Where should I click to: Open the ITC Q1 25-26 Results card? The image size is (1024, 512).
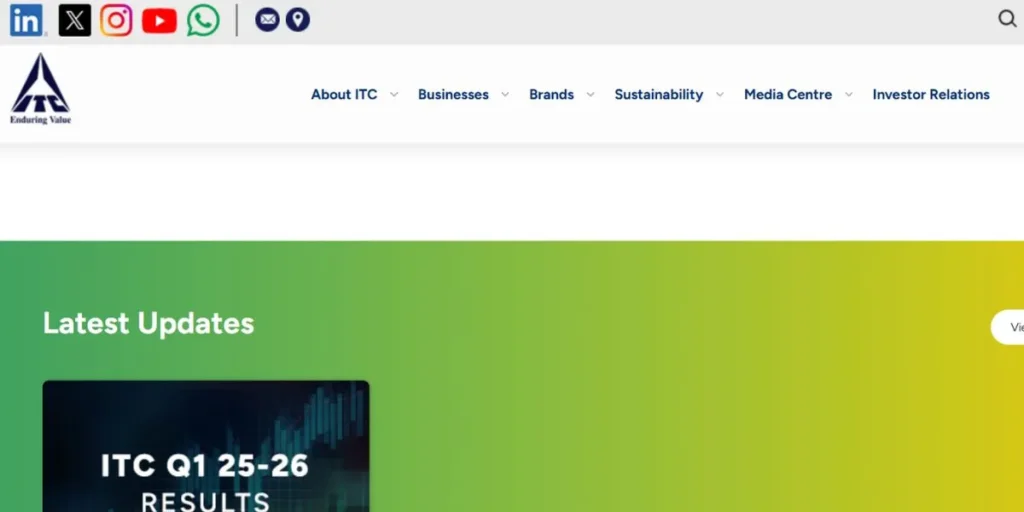pos(206,446)
